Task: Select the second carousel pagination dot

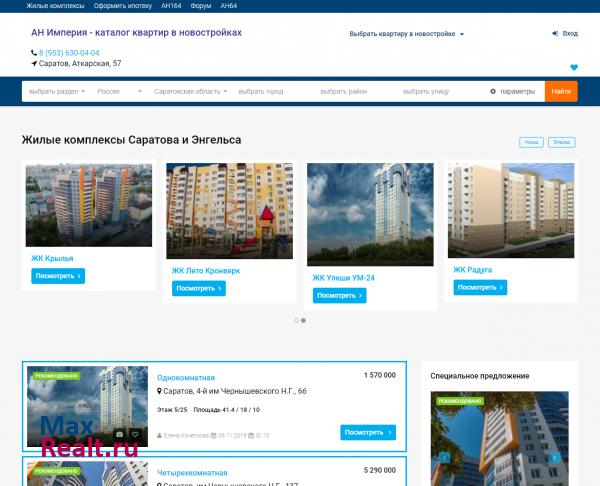Action: click(x=303, y=320)
